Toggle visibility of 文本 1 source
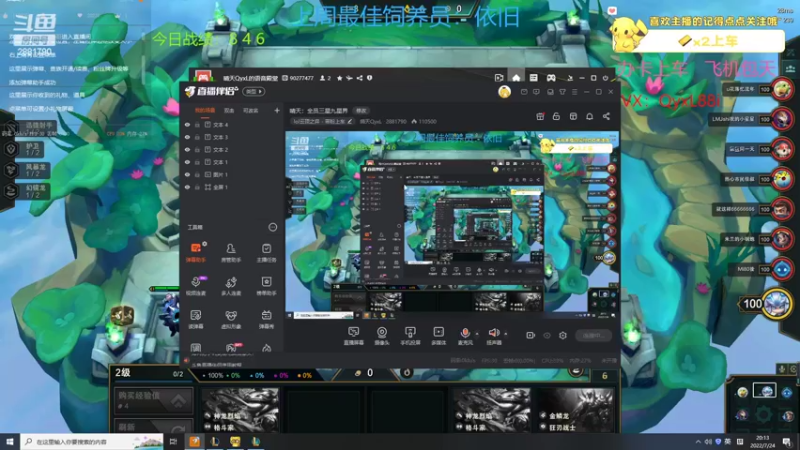Image resolution: width=800 pixels, height=450 pixels. [x=187, y=162]
